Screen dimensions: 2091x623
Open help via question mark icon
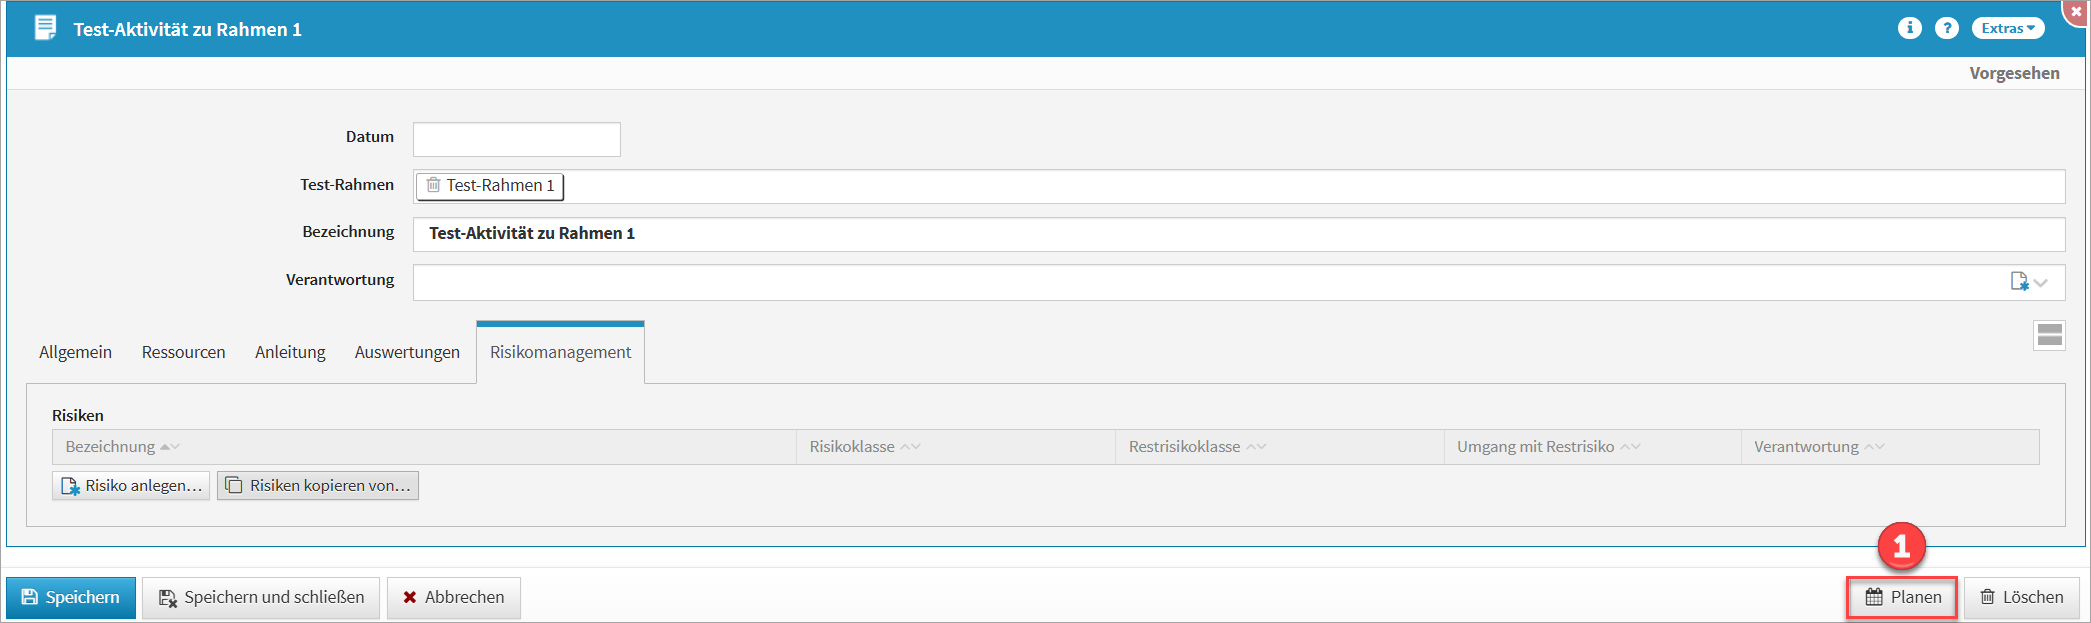[x=1946, y=28]
